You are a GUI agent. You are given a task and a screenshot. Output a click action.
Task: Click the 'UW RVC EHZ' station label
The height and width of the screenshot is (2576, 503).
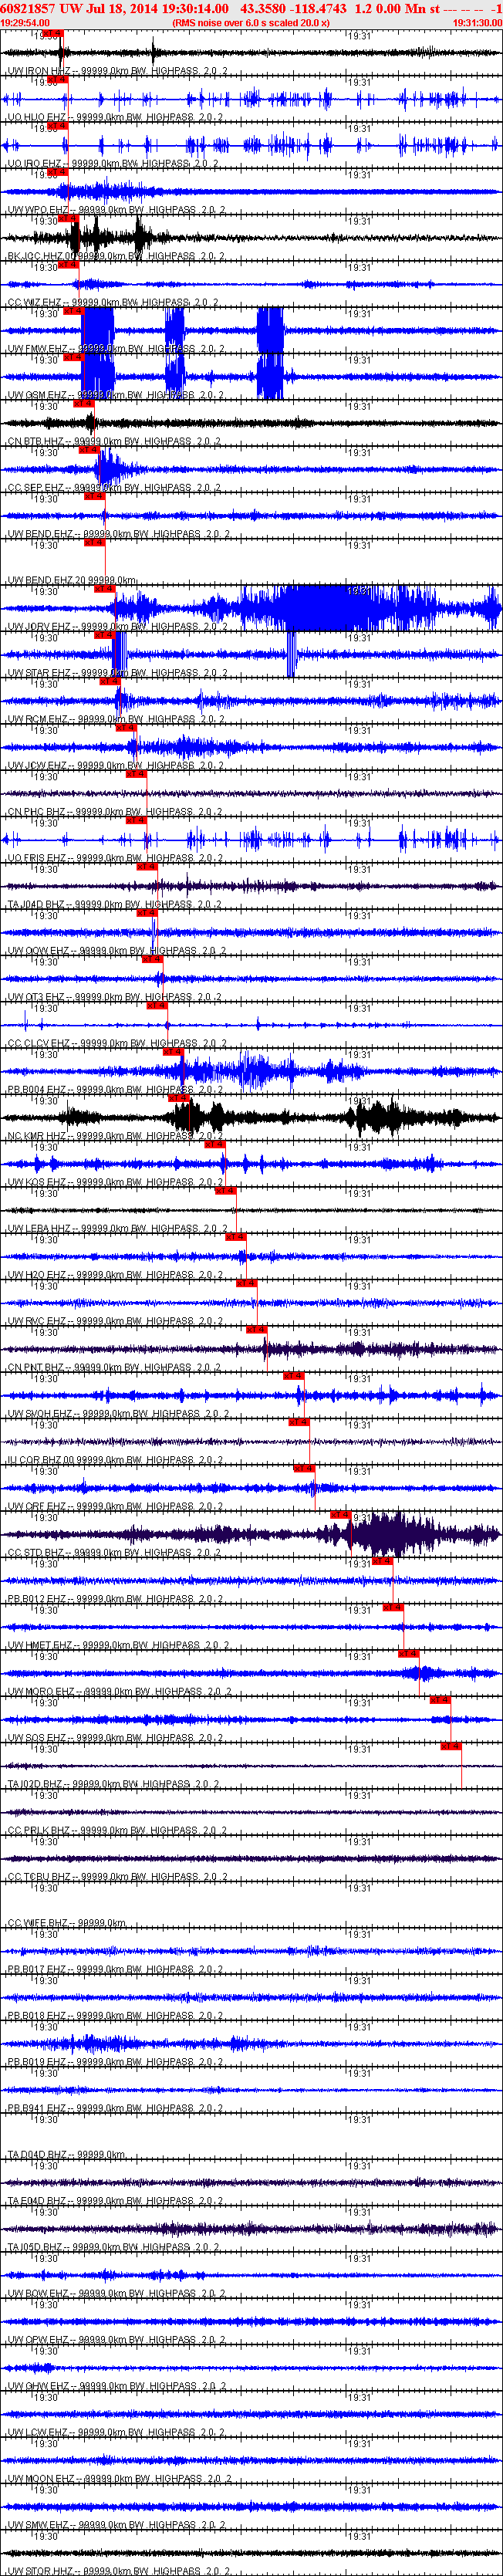tap(37, 1322)
